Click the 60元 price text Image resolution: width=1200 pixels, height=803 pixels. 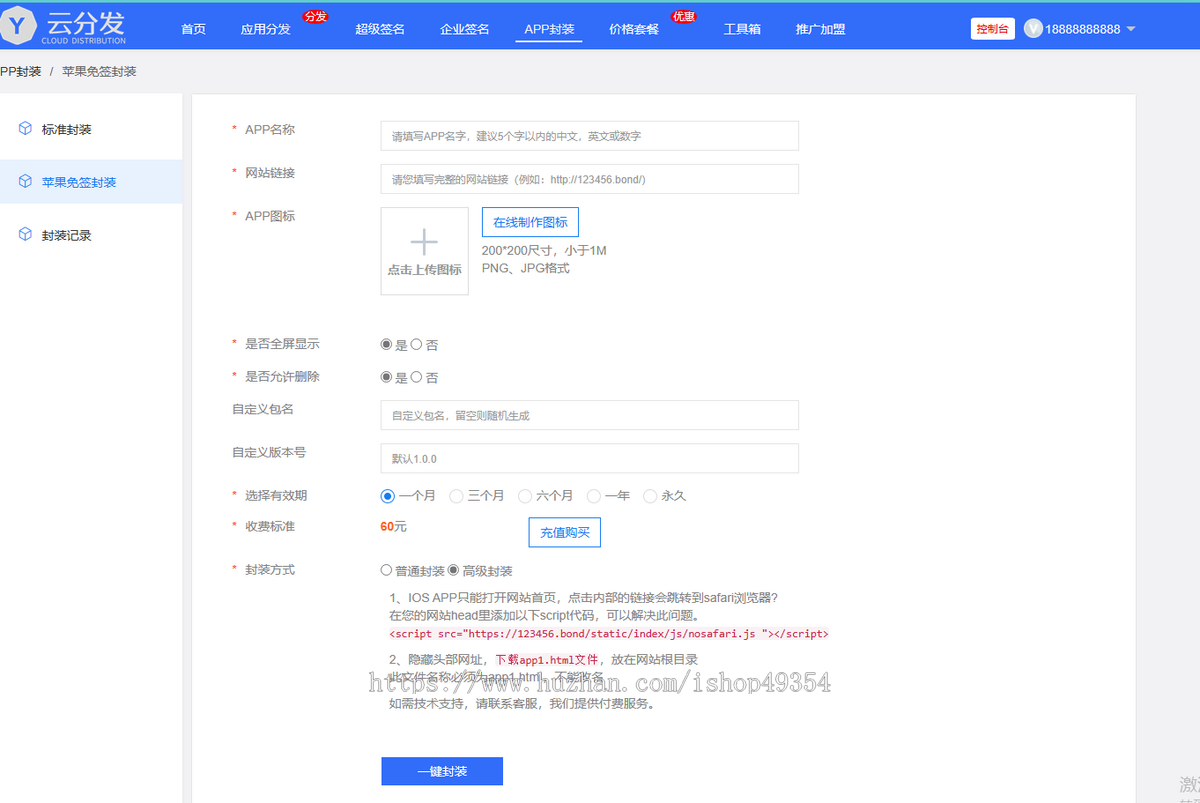click(394, 526)
